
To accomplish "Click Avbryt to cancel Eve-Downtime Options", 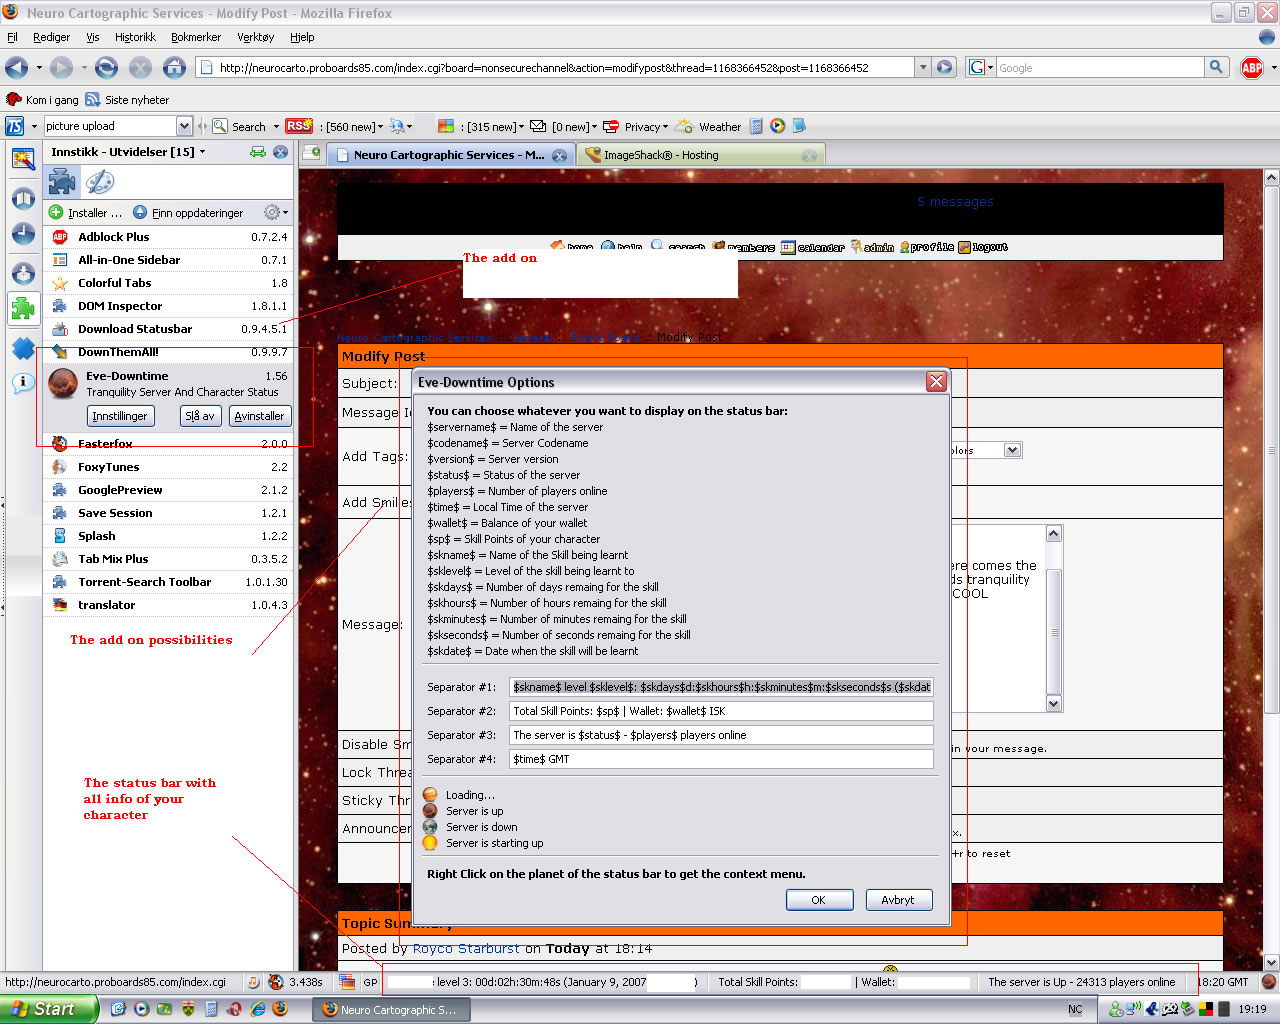I will [898, 900].
